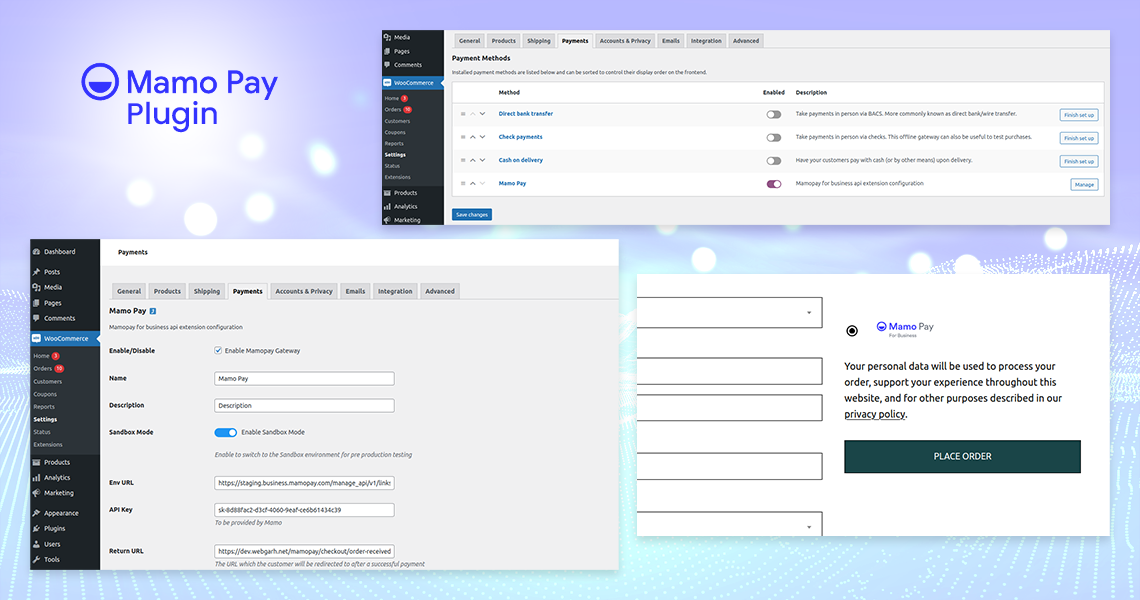Open Tools in the Mamo Pay settings sidebar
Image resolution: width=1140 pixels, height=600 pixels.
click(x=52, y=559)
